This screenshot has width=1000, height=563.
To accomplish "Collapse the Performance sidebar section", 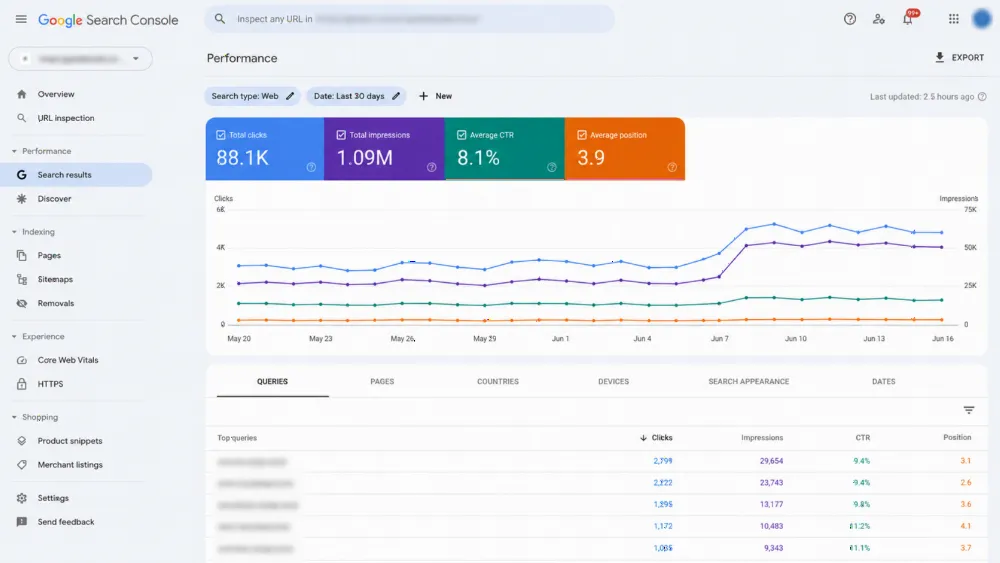I will (14, 151).
